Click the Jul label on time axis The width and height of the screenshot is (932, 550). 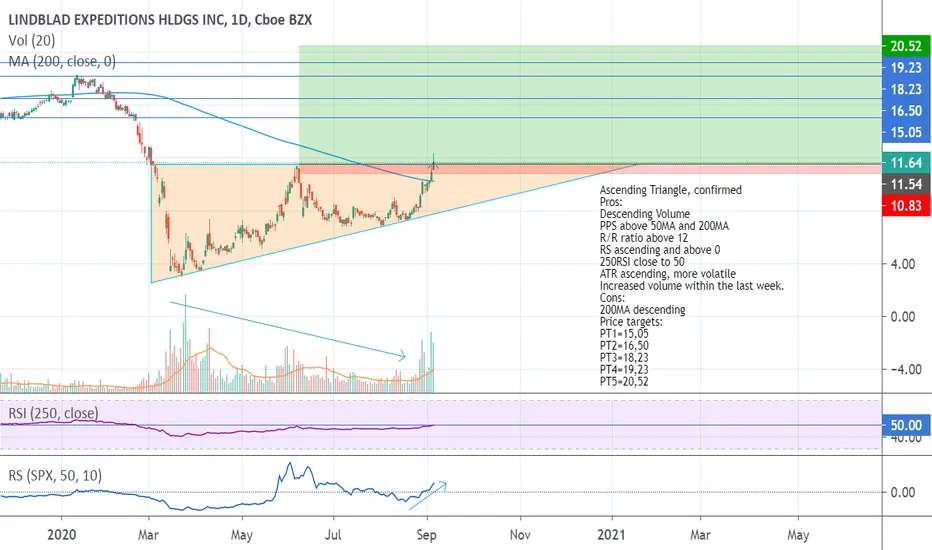click(x=333, y=535)
